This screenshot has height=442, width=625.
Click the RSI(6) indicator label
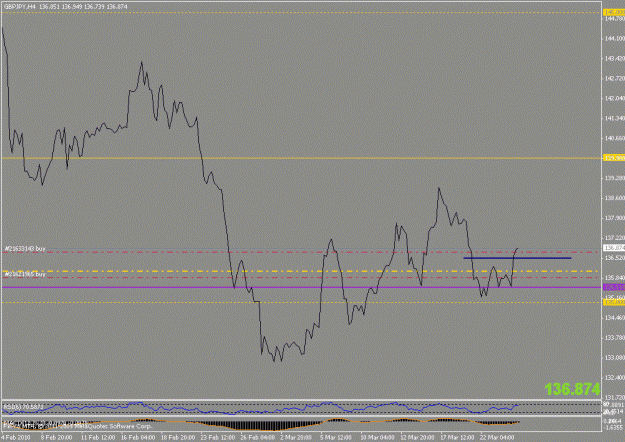tap(23, 407)
